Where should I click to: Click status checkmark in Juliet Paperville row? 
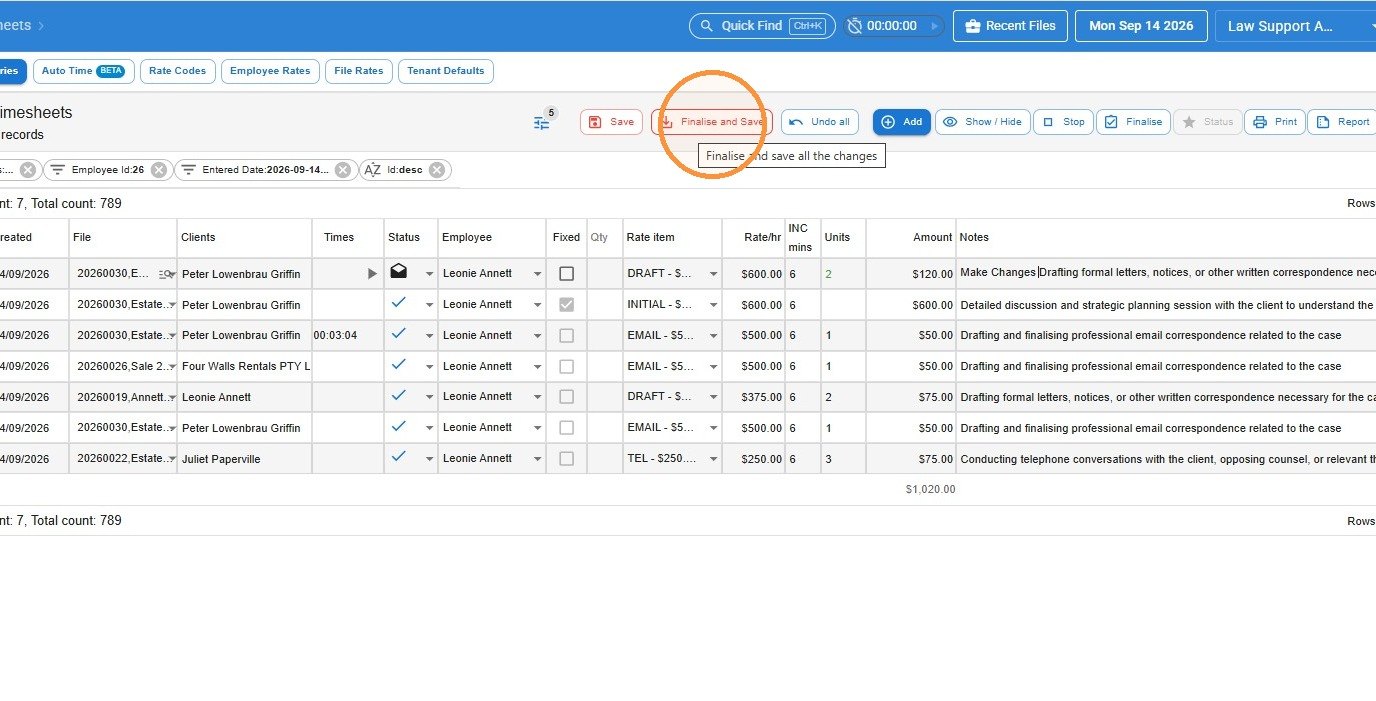[399, 456]
